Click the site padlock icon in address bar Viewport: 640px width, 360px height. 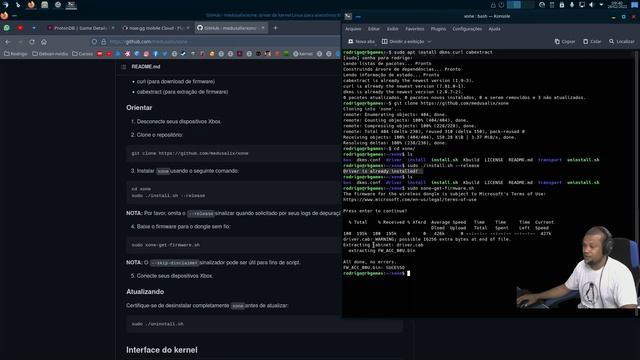coord(104,42)
